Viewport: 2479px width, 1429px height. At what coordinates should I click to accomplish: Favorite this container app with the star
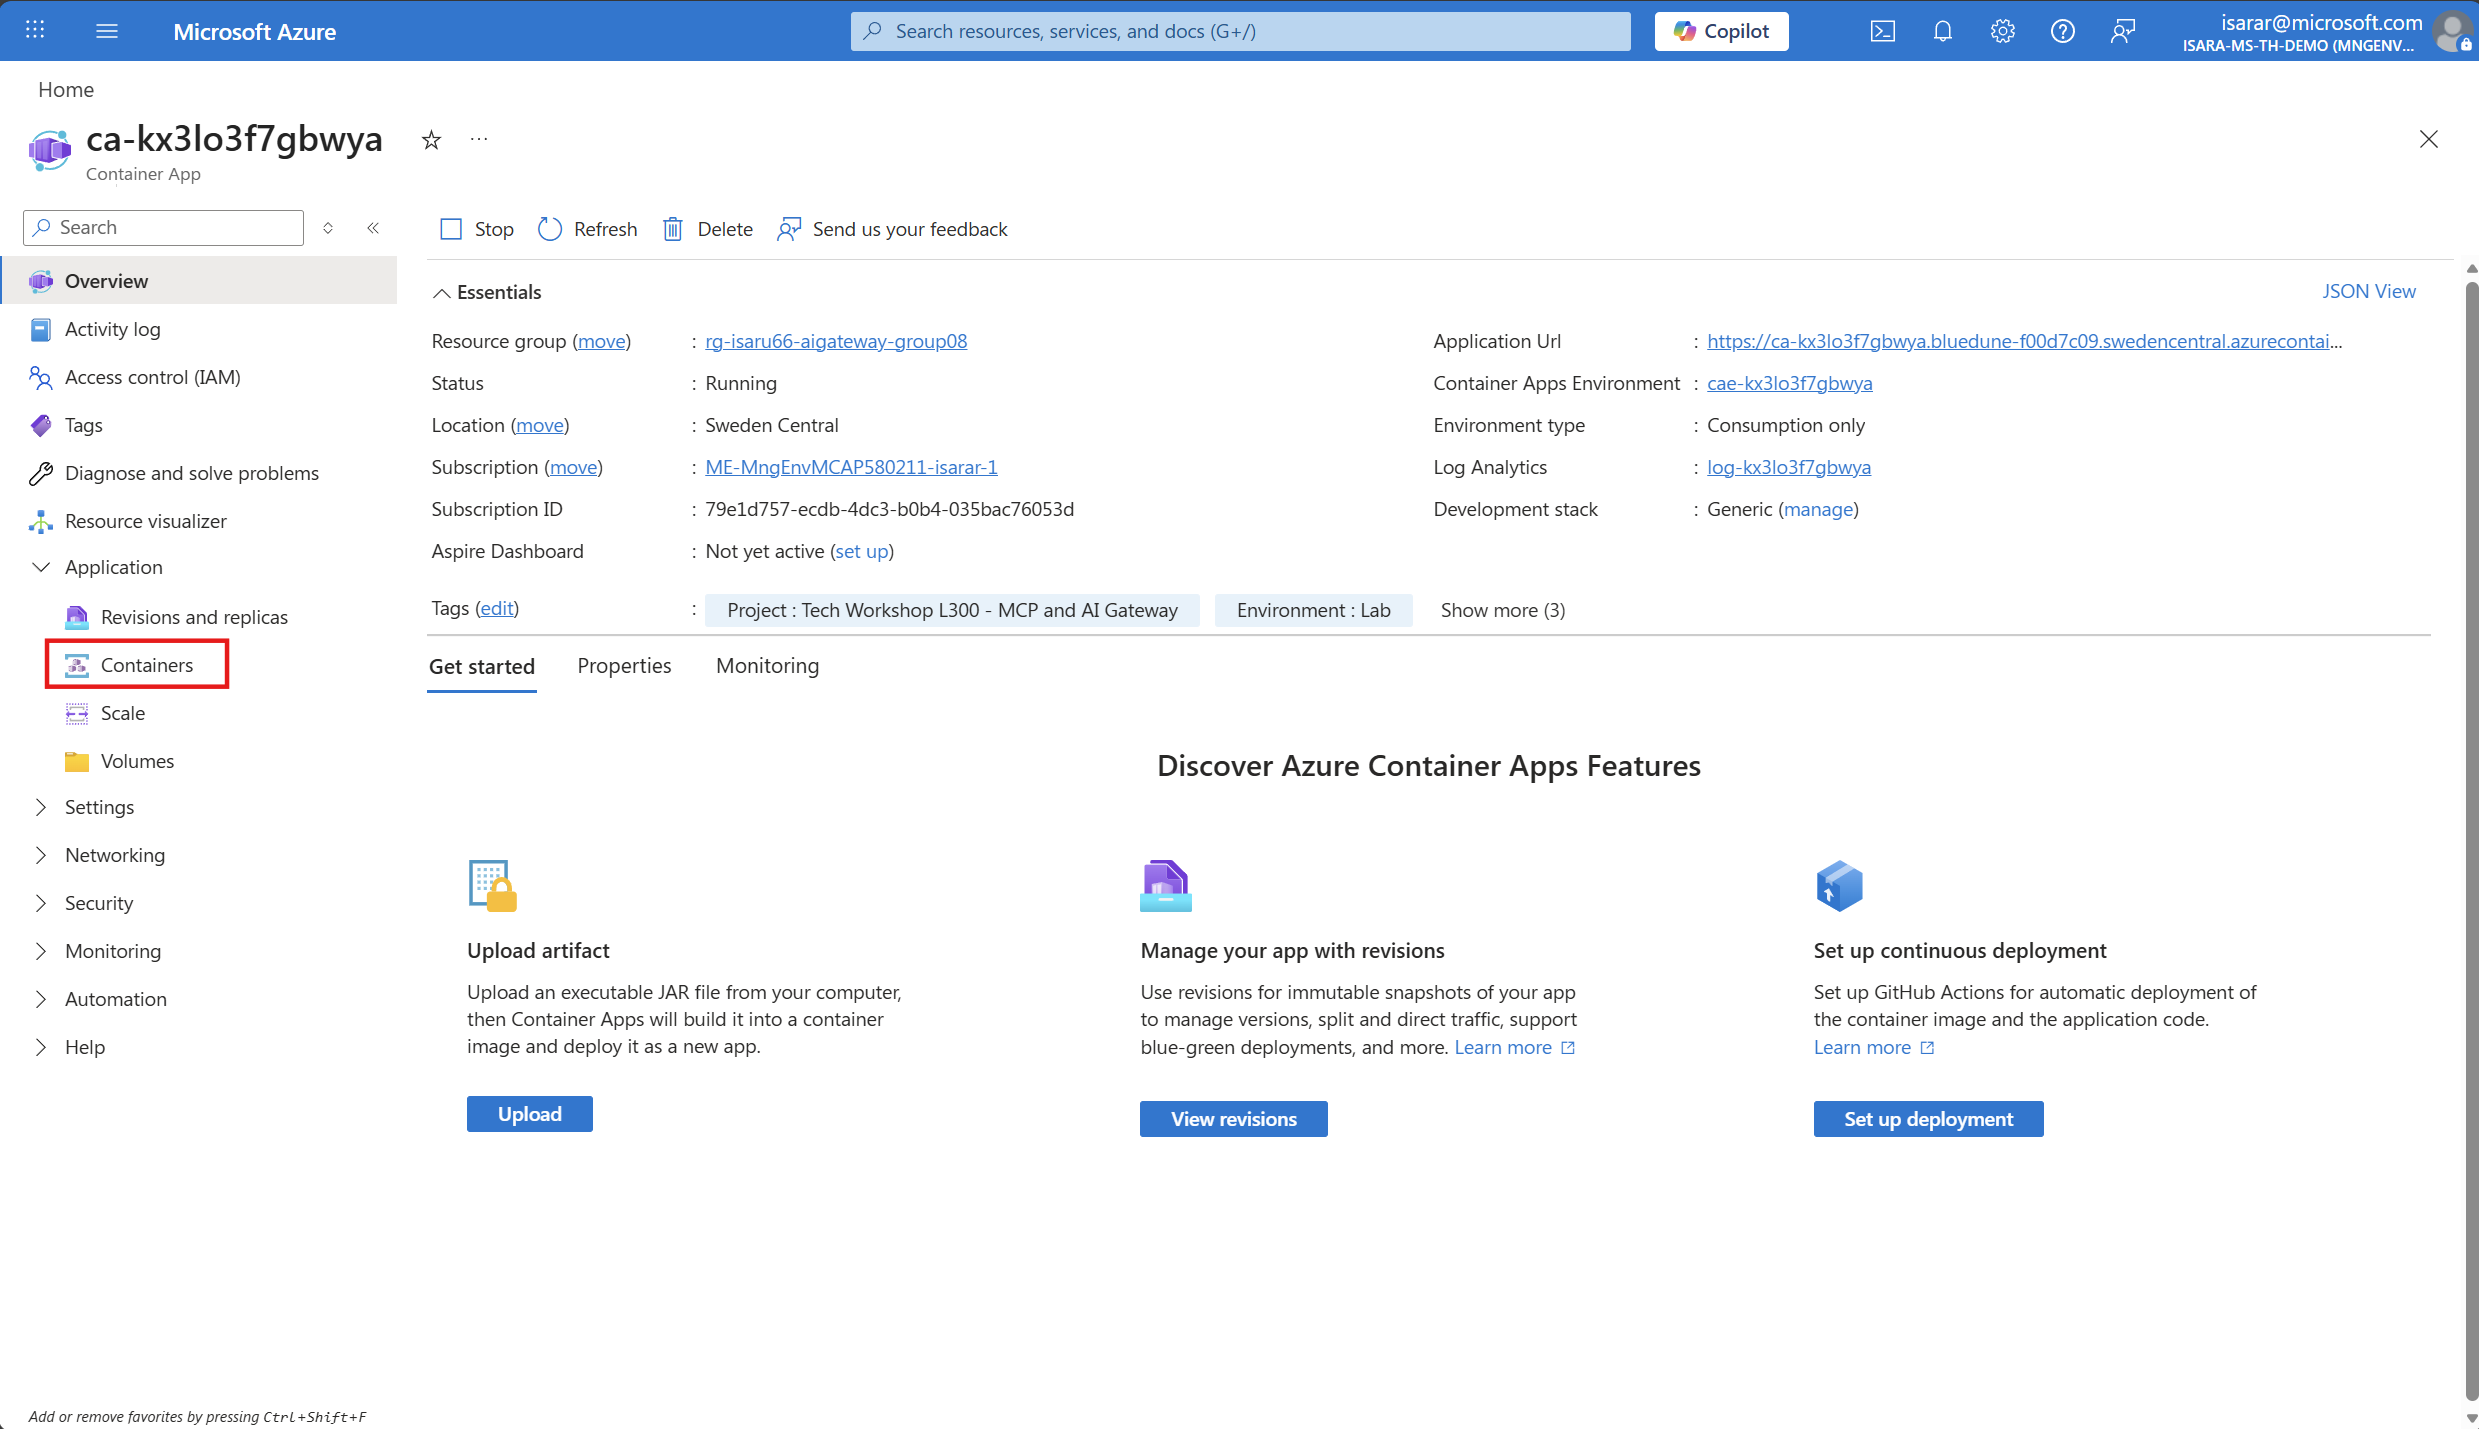tap(431, 140)
